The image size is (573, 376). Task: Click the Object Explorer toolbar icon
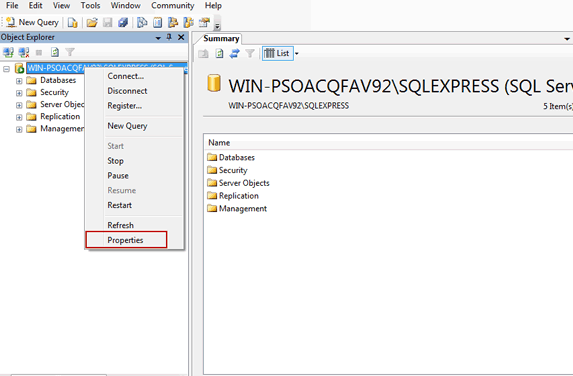coord(172,23)
